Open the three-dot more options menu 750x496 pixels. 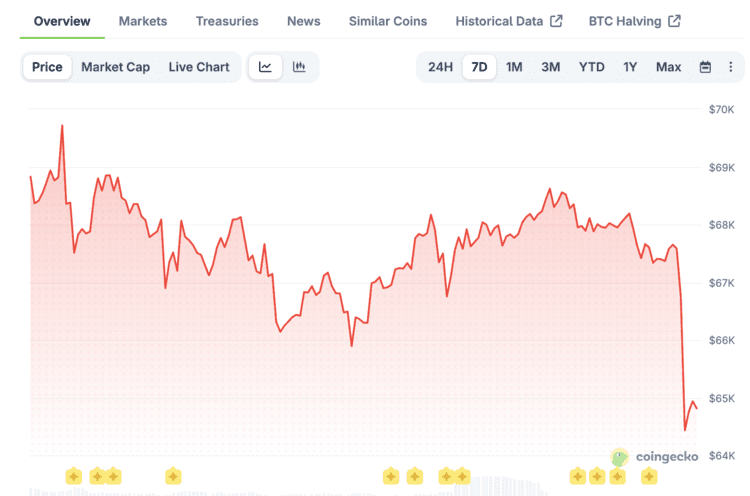[x=730, y=67]
